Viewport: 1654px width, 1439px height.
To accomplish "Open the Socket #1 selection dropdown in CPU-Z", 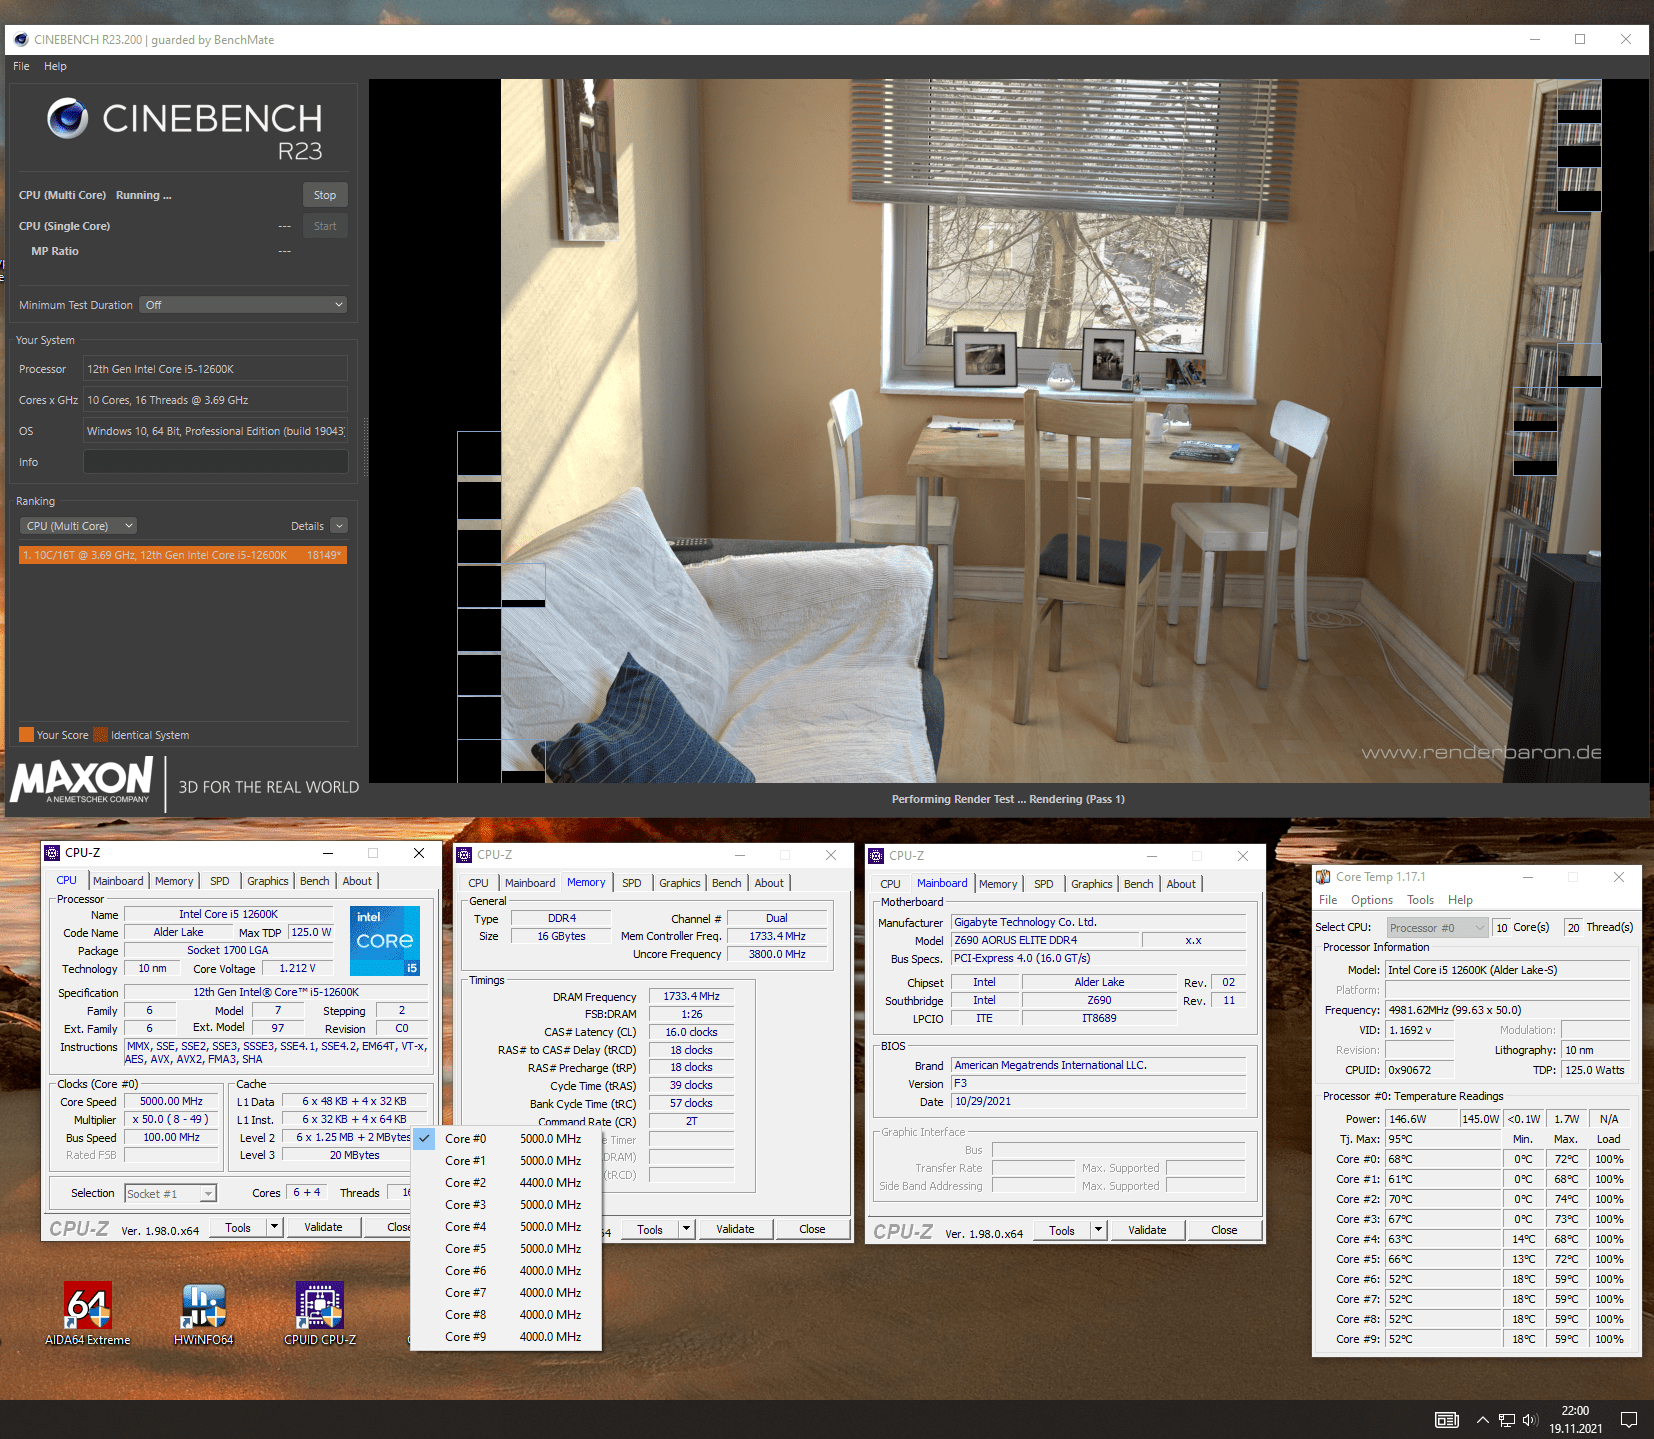I will (170, 1193).
